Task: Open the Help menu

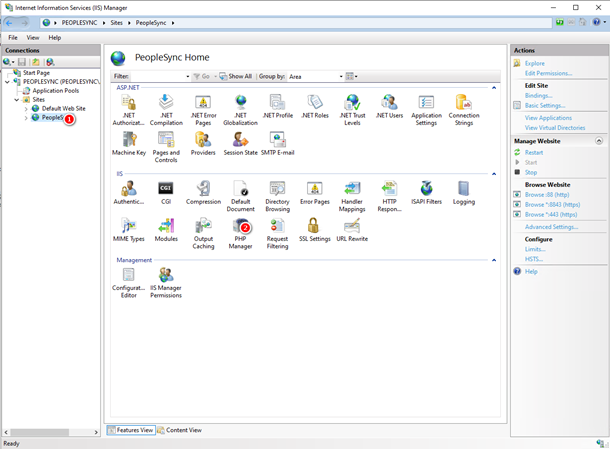Action: (x=54, y=38)
